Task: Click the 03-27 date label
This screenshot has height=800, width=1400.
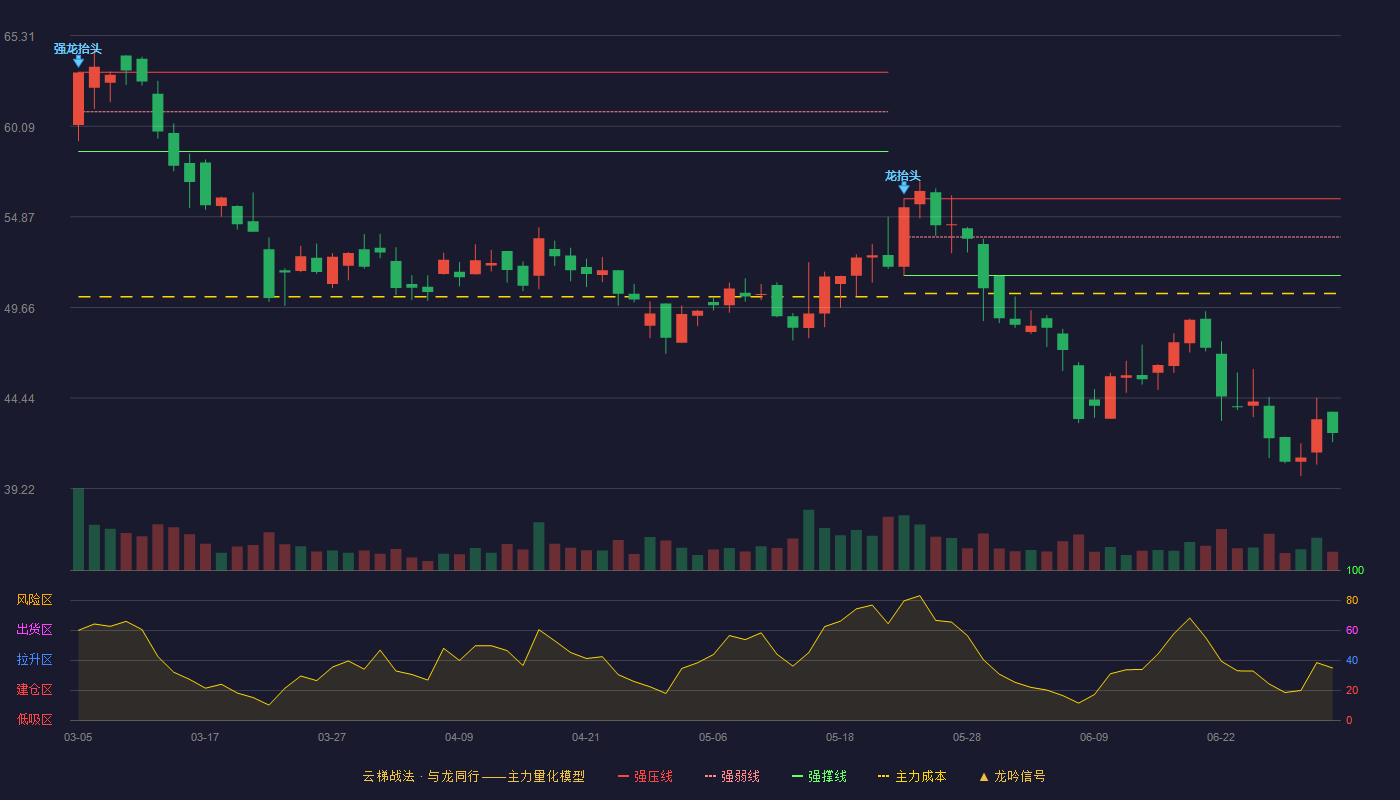Action: pyautogui.click(x=332, y=737)
